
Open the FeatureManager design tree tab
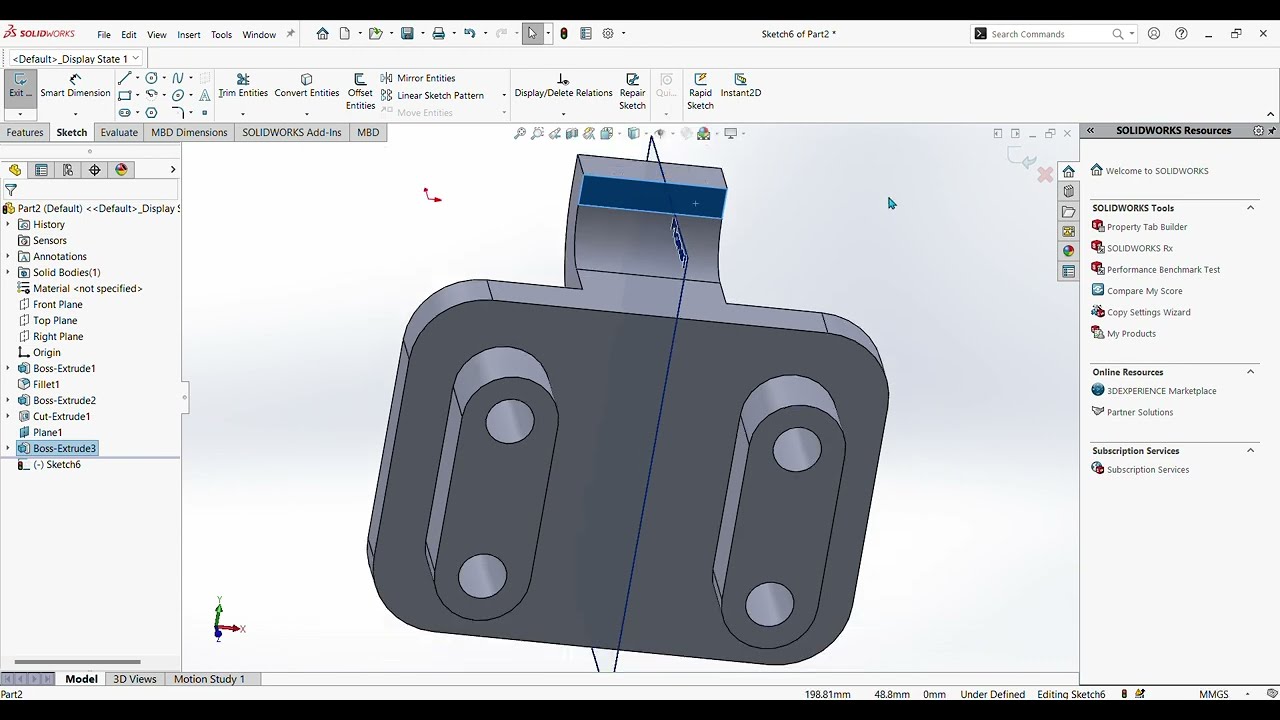coord(14,170)
